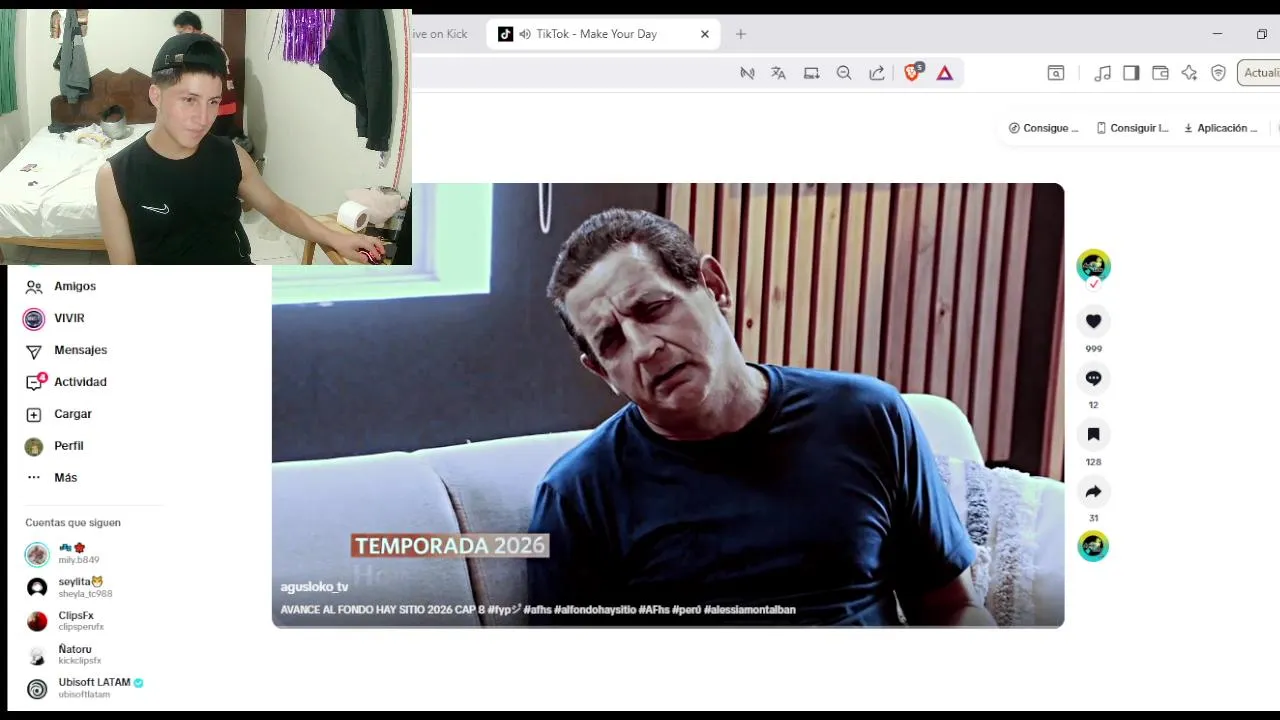
Task: Click the Consiguir l… phone button
Action: tap(1132, 128)
